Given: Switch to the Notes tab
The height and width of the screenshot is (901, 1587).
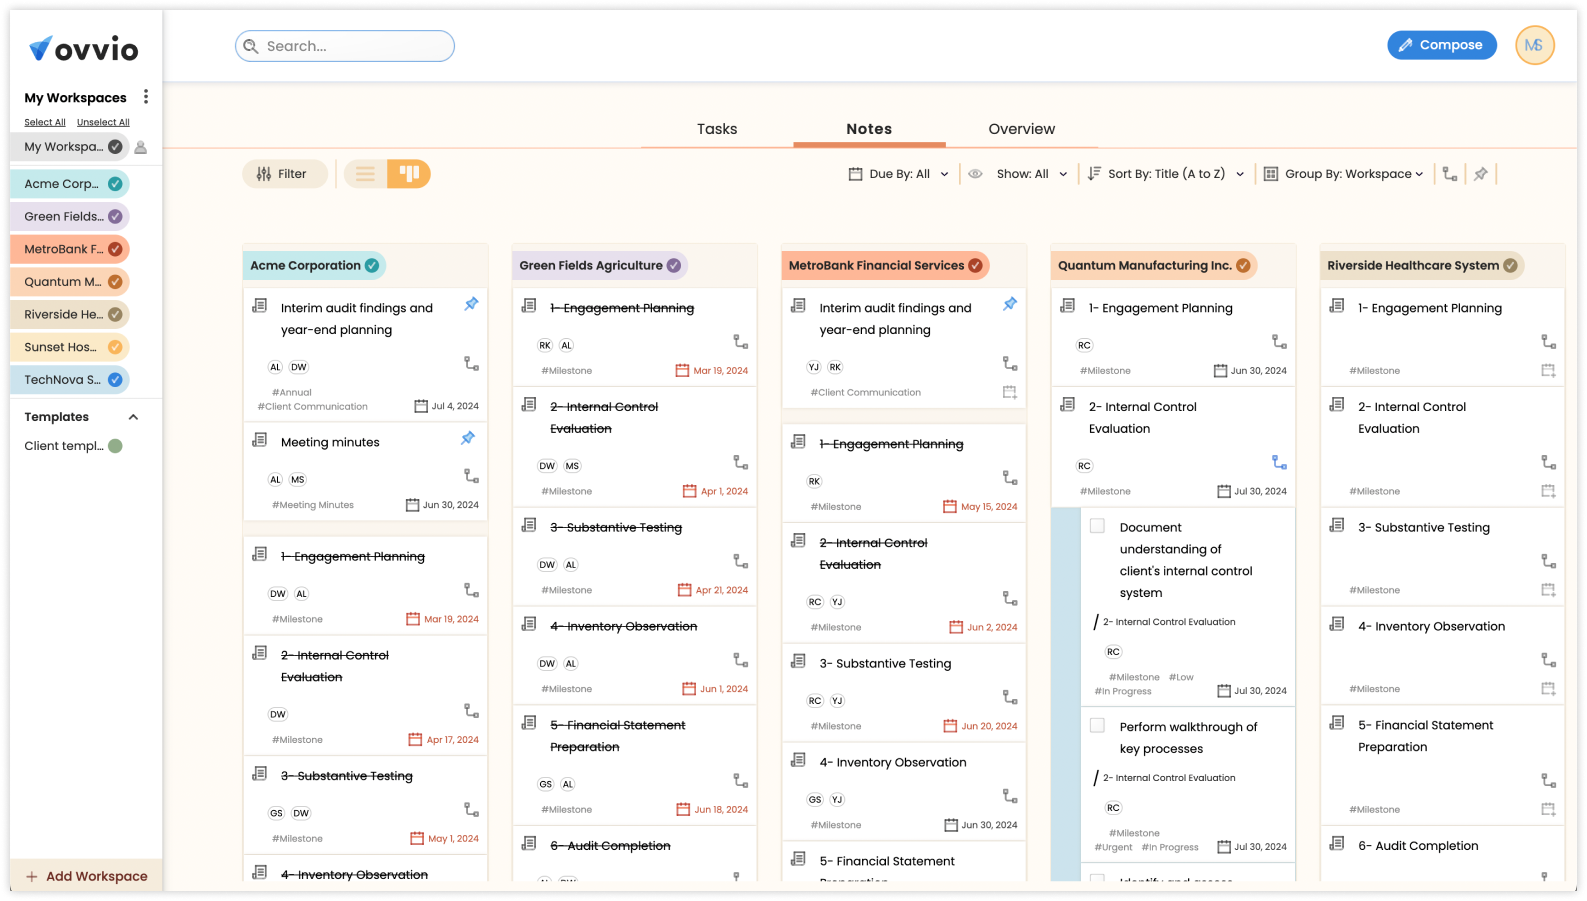Looking at the screenshot, I should (869, 129).
